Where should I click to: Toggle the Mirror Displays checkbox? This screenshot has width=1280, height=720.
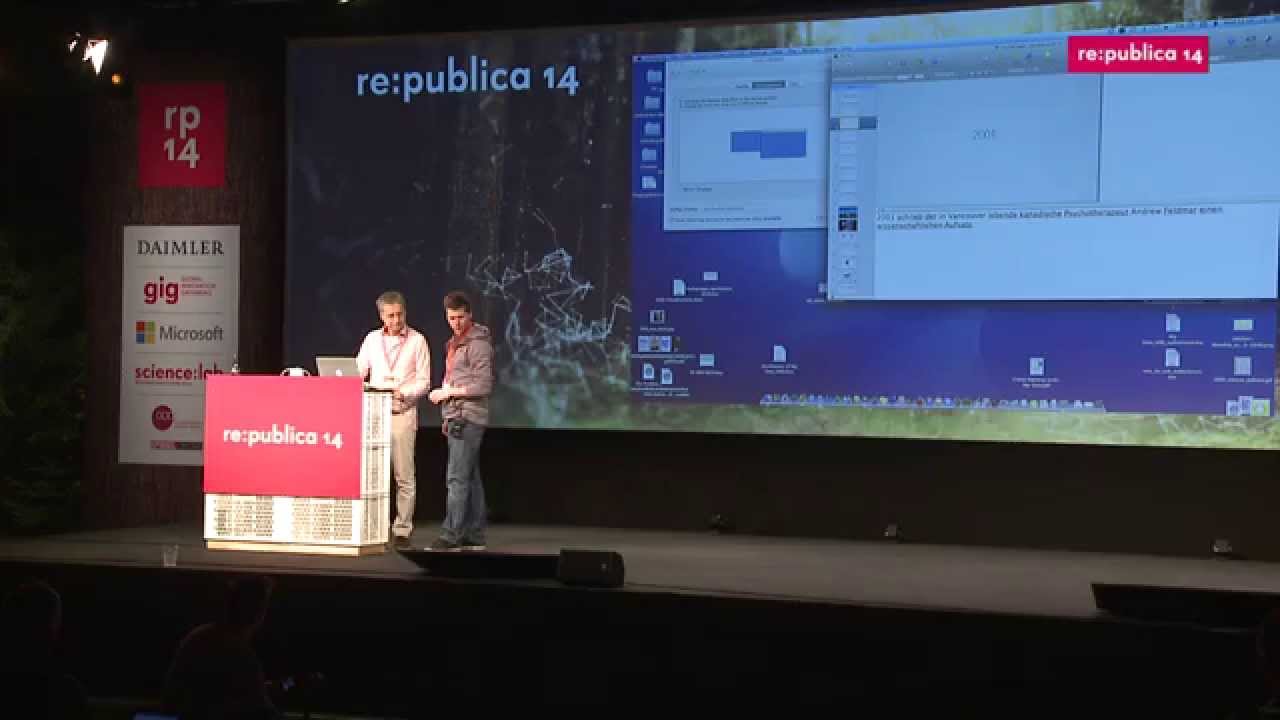[x=682, y=189]
